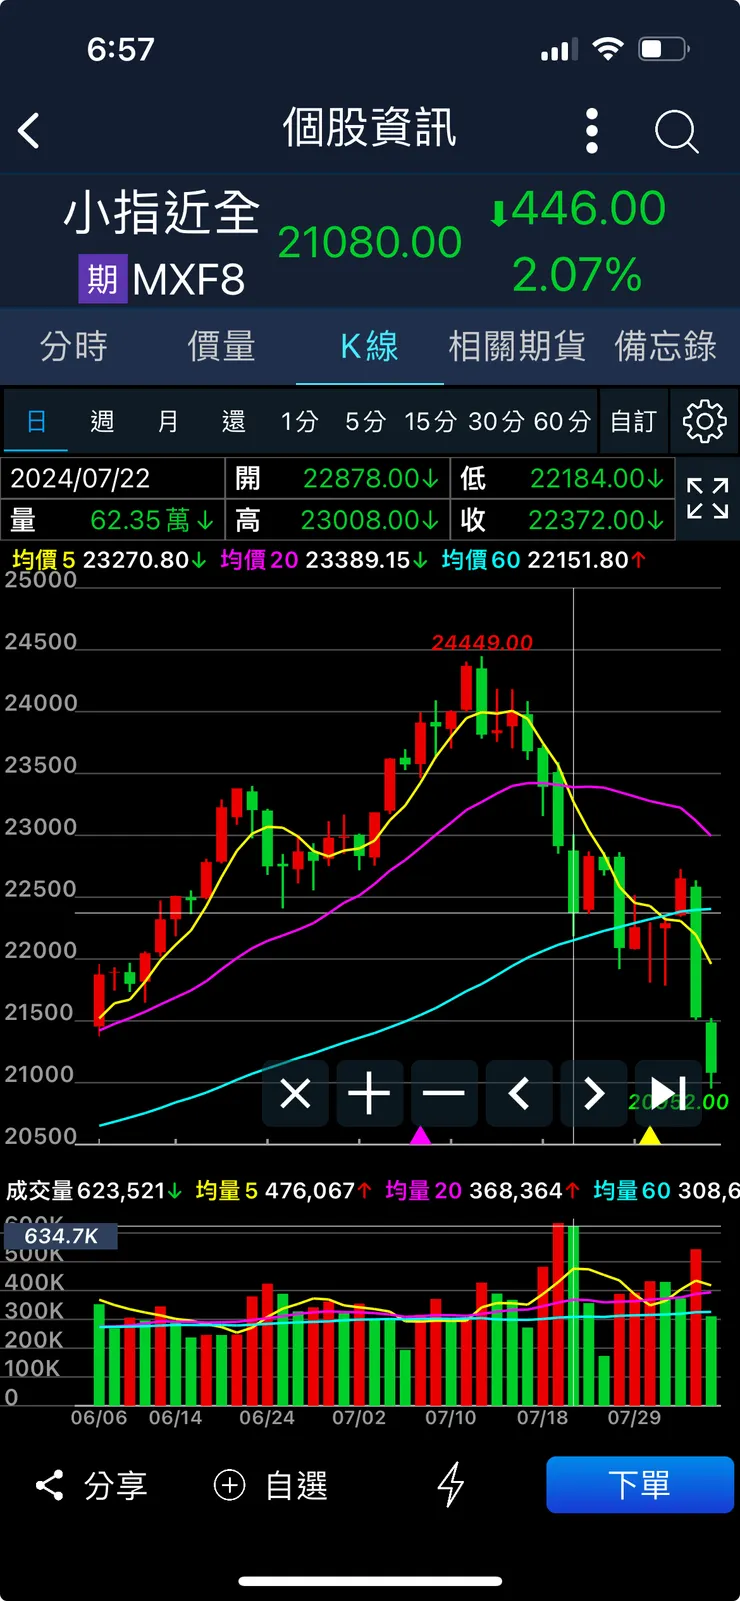Tap the 07/18 date axis label

click(x=542, y=1418)
